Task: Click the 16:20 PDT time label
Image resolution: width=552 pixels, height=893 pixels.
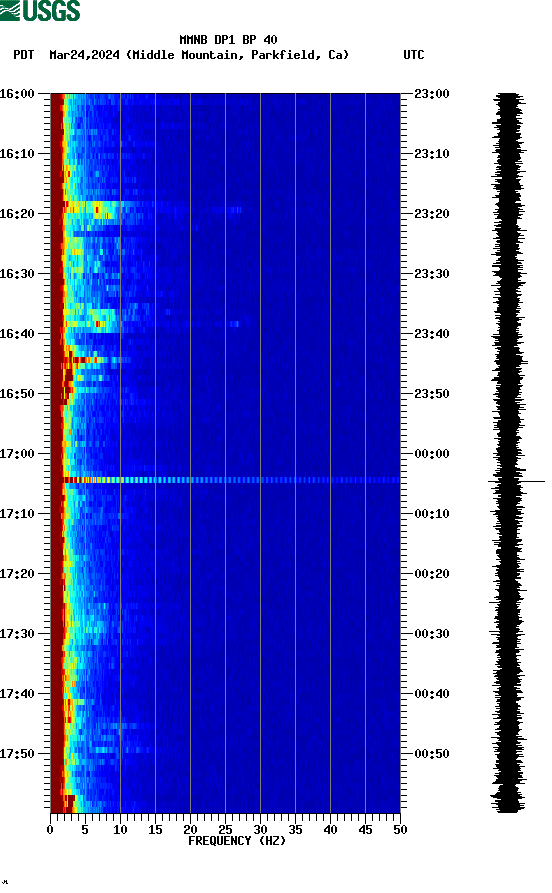Action: click(x=17, y=214)
